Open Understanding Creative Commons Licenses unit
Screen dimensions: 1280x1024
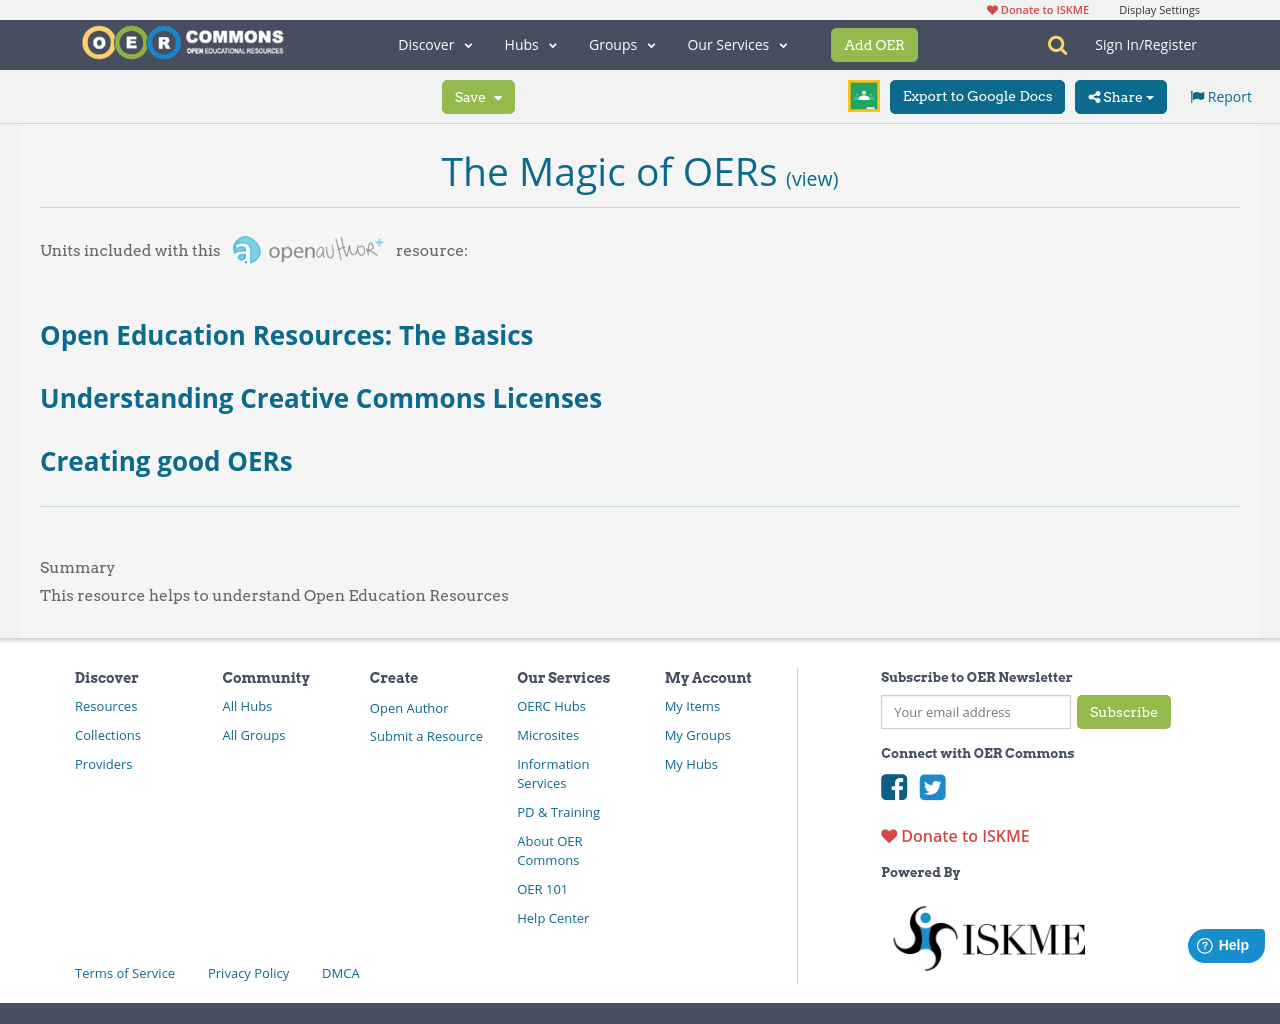click(320, 398)
